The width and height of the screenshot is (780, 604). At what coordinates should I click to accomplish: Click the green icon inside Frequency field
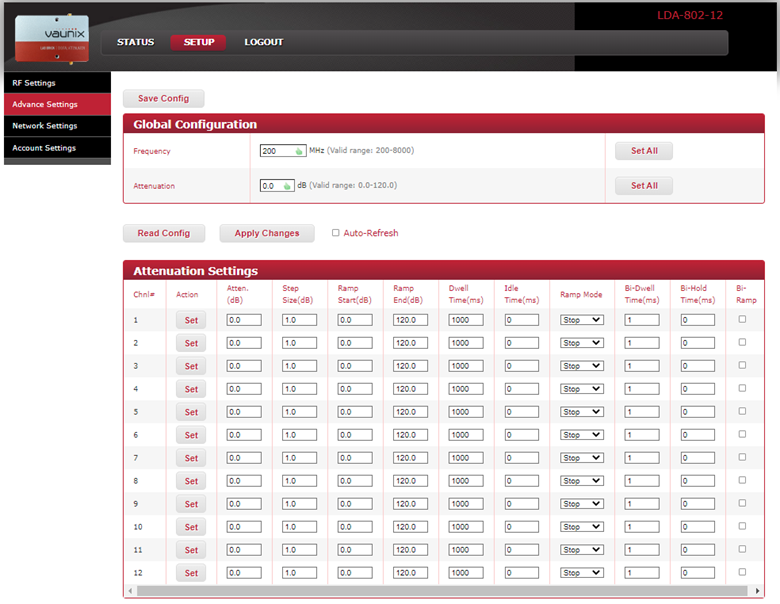(298, 152)
